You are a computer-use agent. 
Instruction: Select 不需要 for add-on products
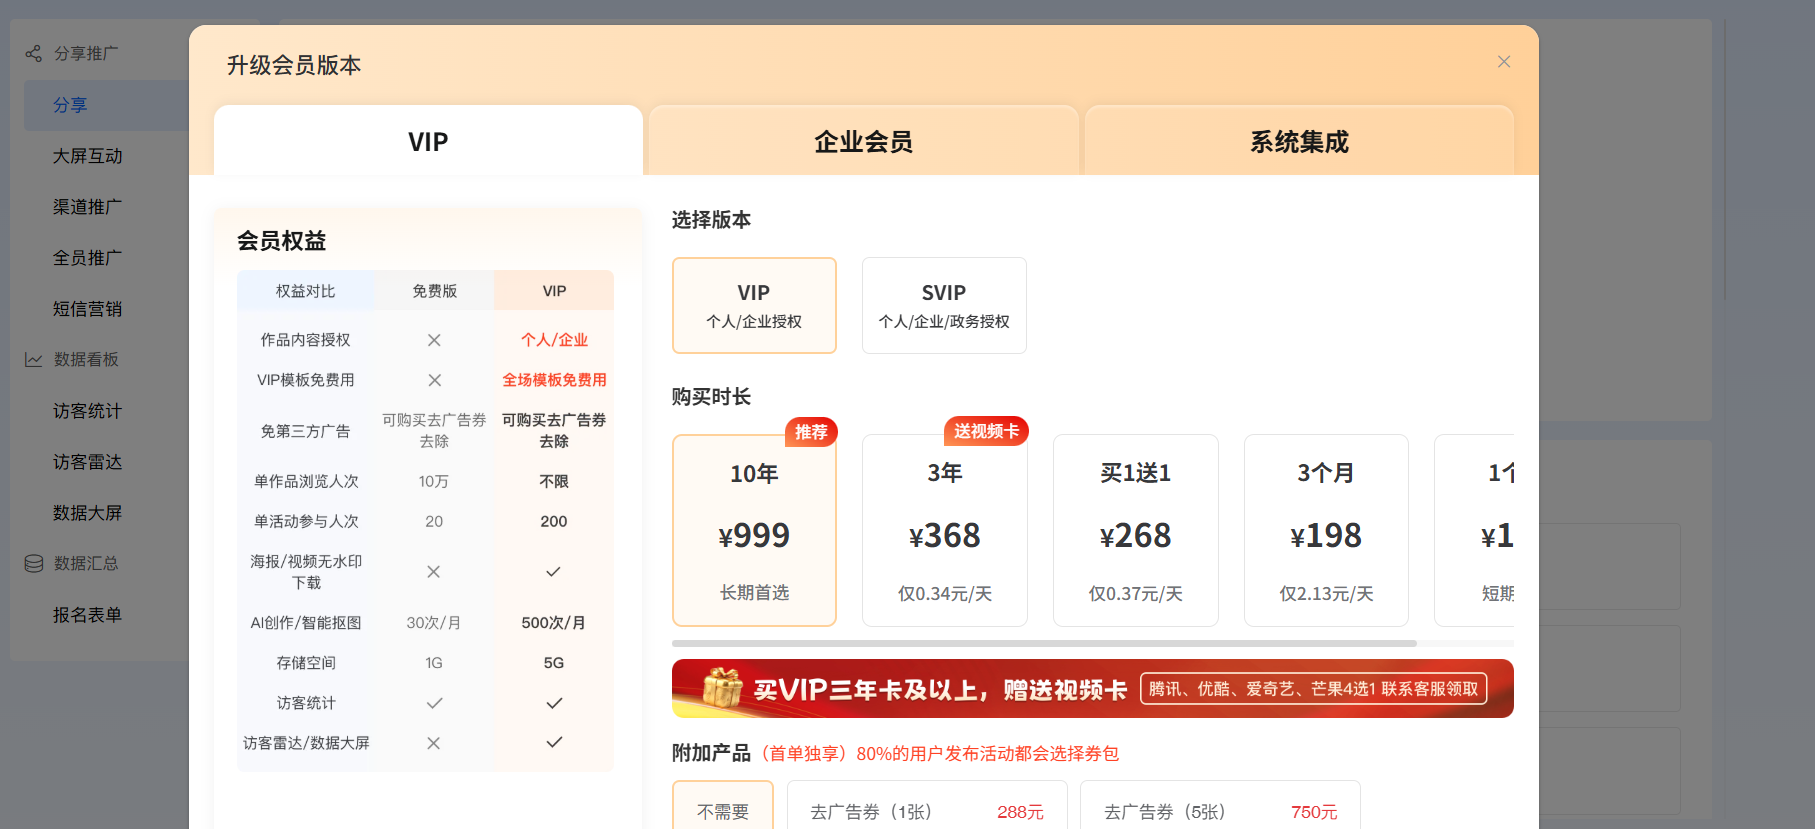tap(722, 810)
